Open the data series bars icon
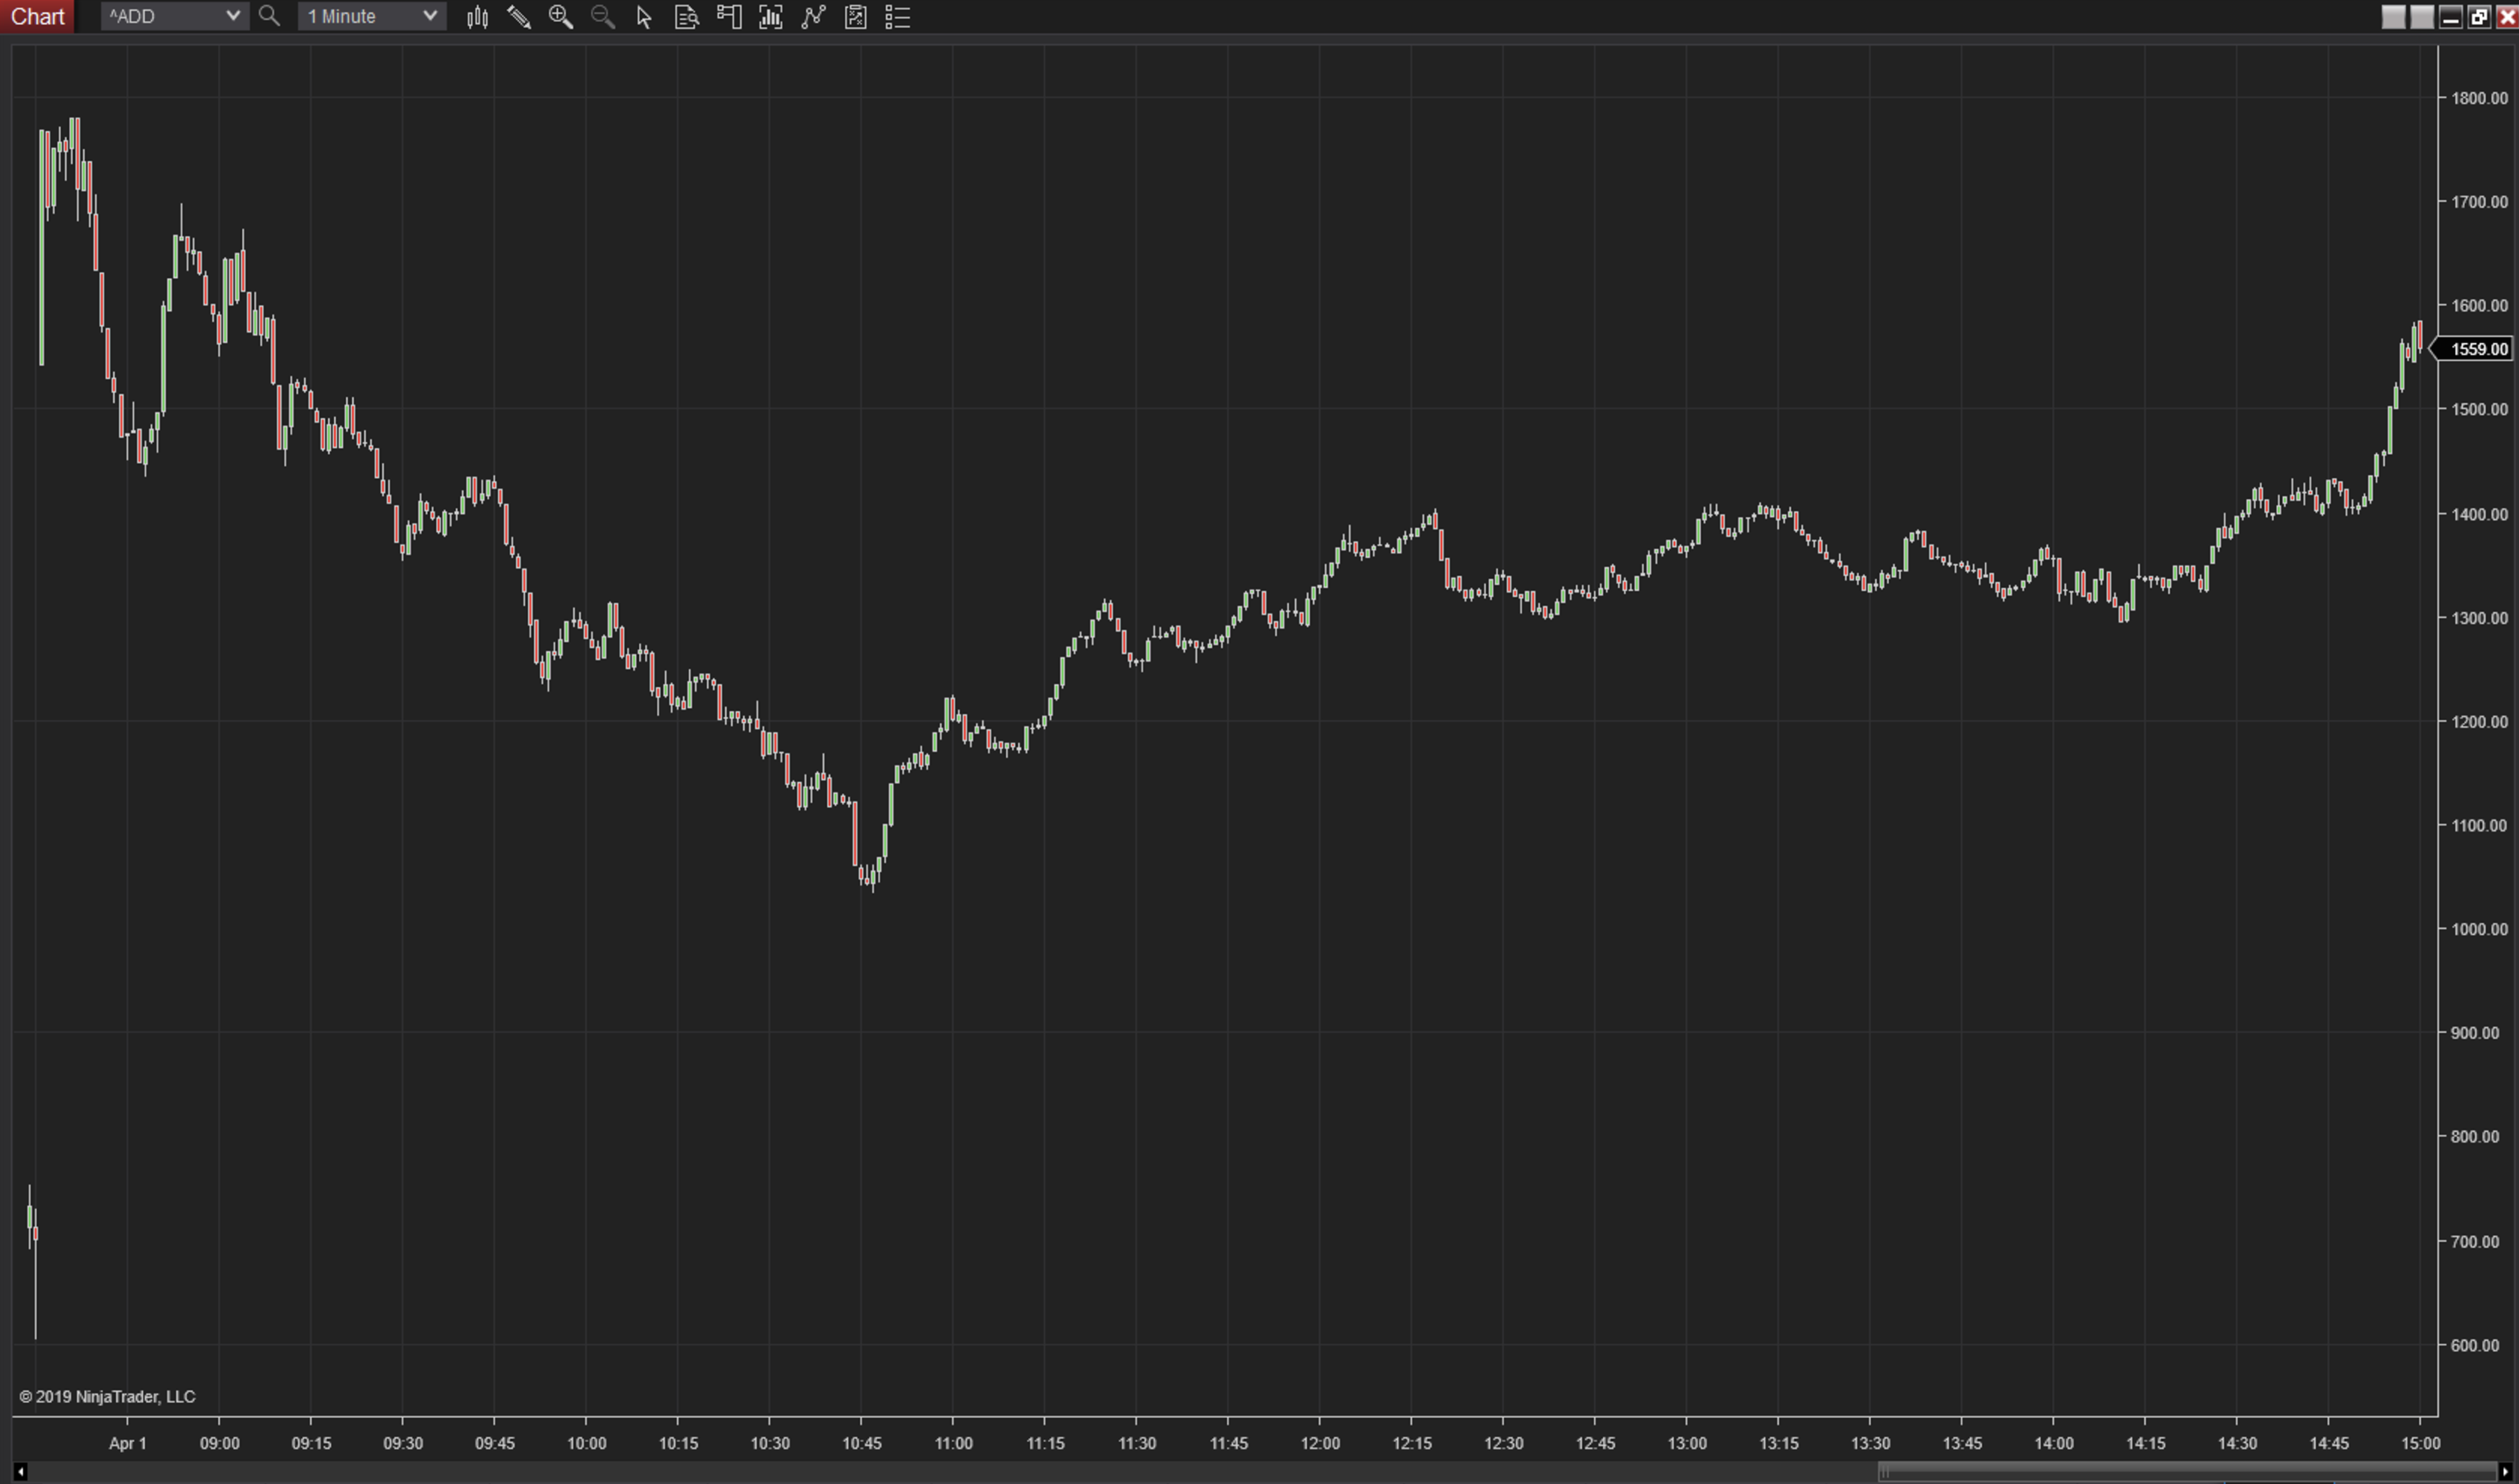Screen dimensions: 2519x1484 pyautogui.click(x=771, y=17)
